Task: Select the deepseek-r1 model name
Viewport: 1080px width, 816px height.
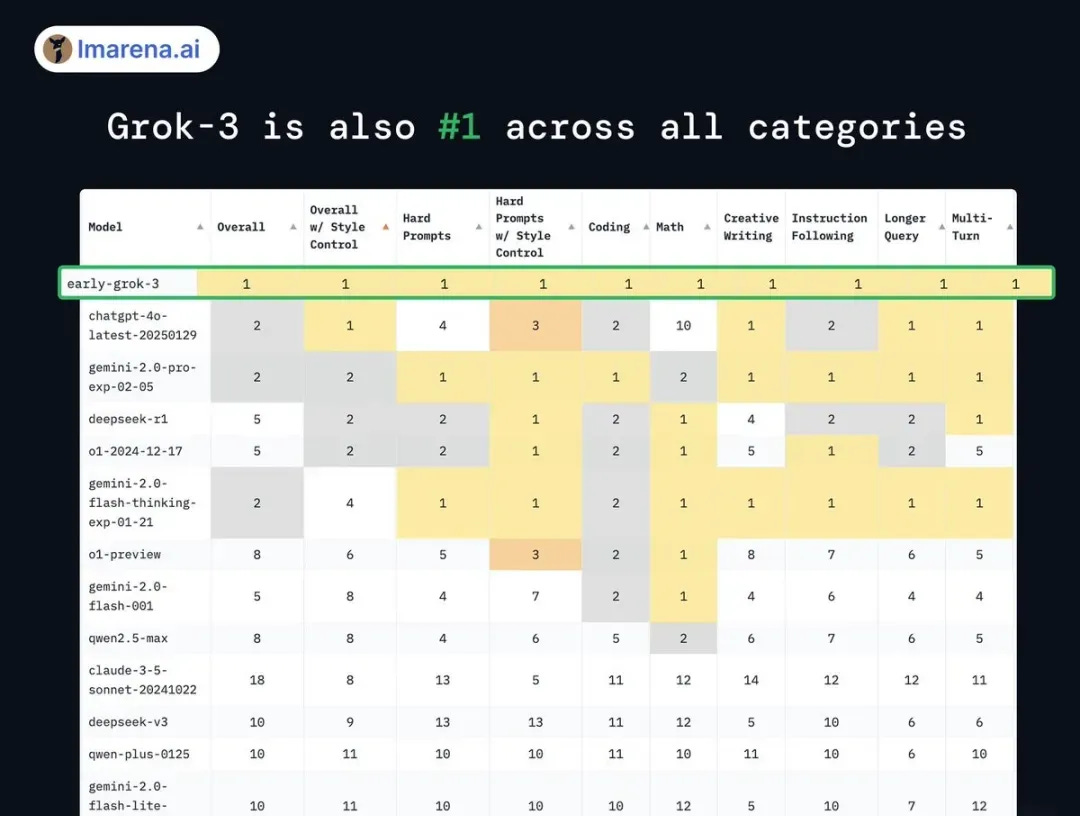Action: tap(127, 419)
